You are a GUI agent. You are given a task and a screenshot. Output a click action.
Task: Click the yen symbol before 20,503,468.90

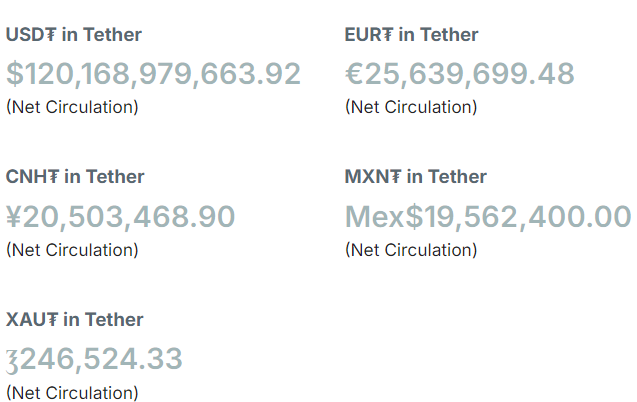coord(15,217)
